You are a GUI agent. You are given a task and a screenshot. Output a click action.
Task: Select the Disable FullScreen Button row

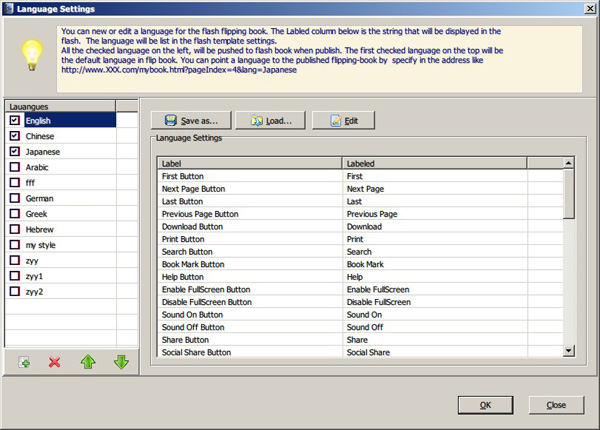click(x=360, y=302)
